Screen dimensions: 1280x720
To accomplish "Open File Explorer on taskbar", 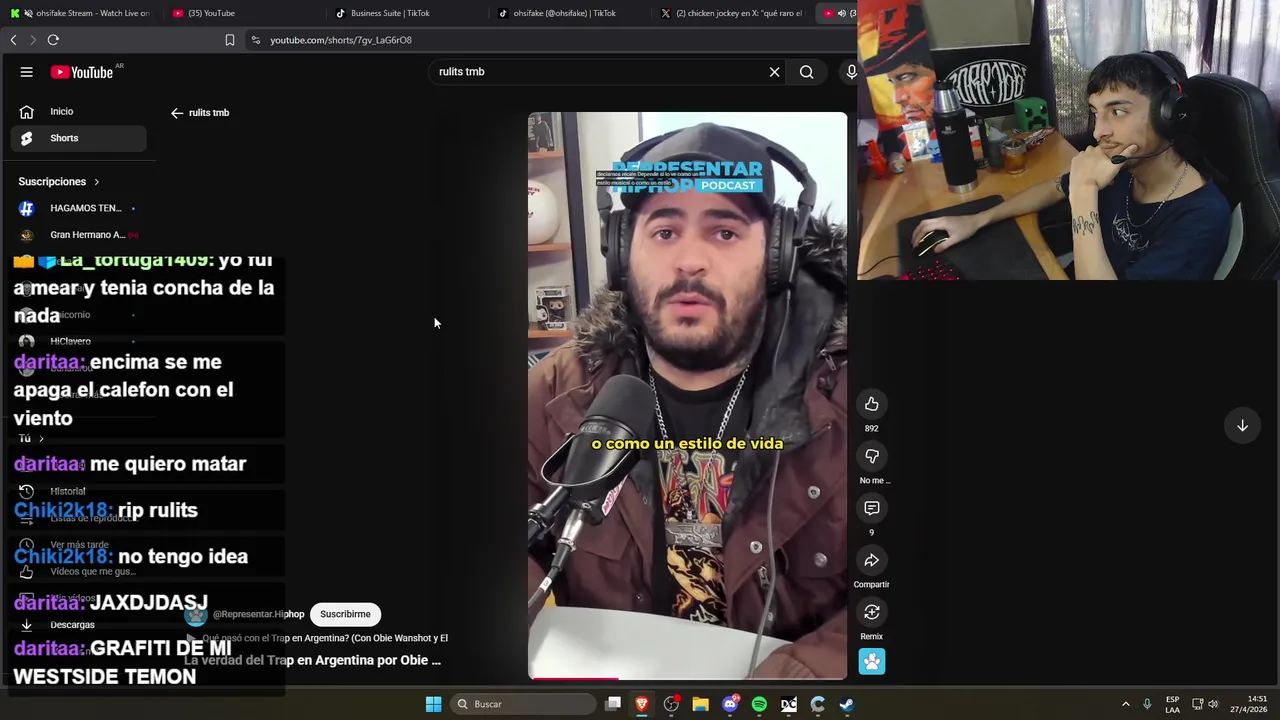I will (x=701, y=704).
